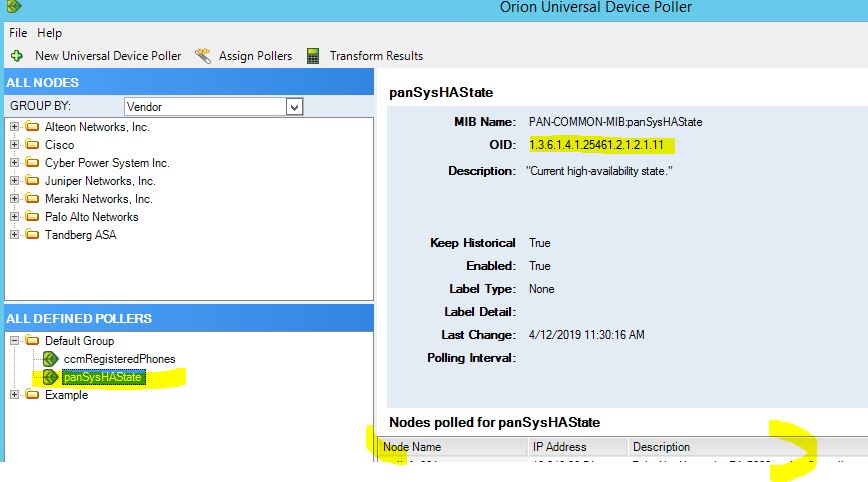The height and width of the screenshot is (482, 868).
Task: Click the Juniper Networks folder icon
Action: 33,180
